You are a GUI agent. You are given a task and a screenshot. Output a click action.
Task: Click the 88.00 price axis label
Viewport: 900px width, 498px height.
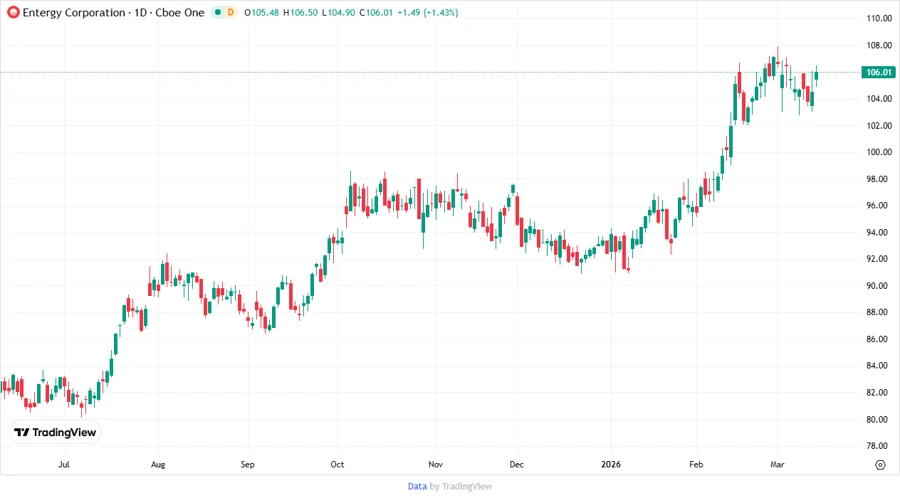click(879, 312)
